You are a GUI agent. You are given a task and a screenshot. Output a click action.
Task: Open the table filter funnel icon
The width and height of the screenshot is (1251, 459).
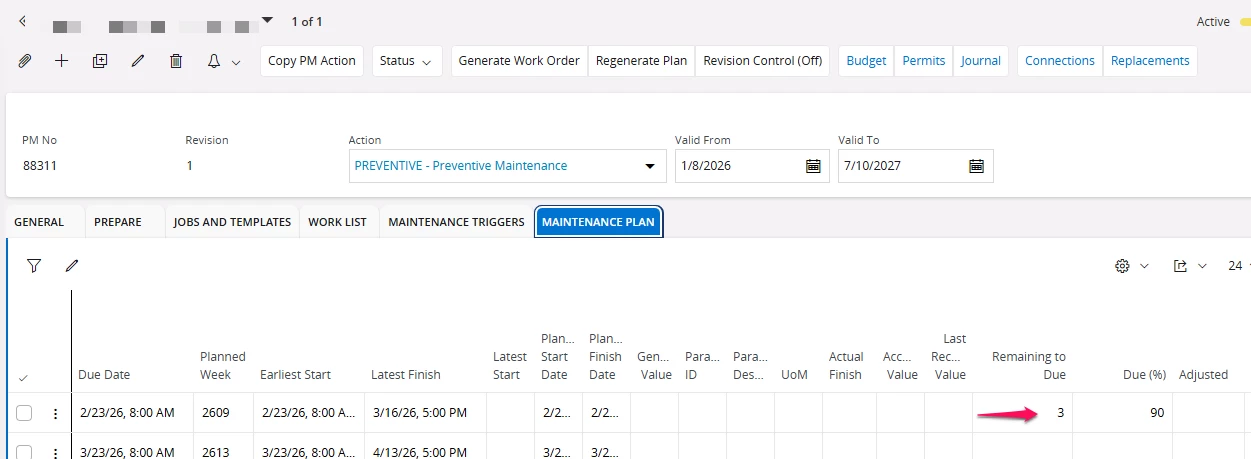34,266
